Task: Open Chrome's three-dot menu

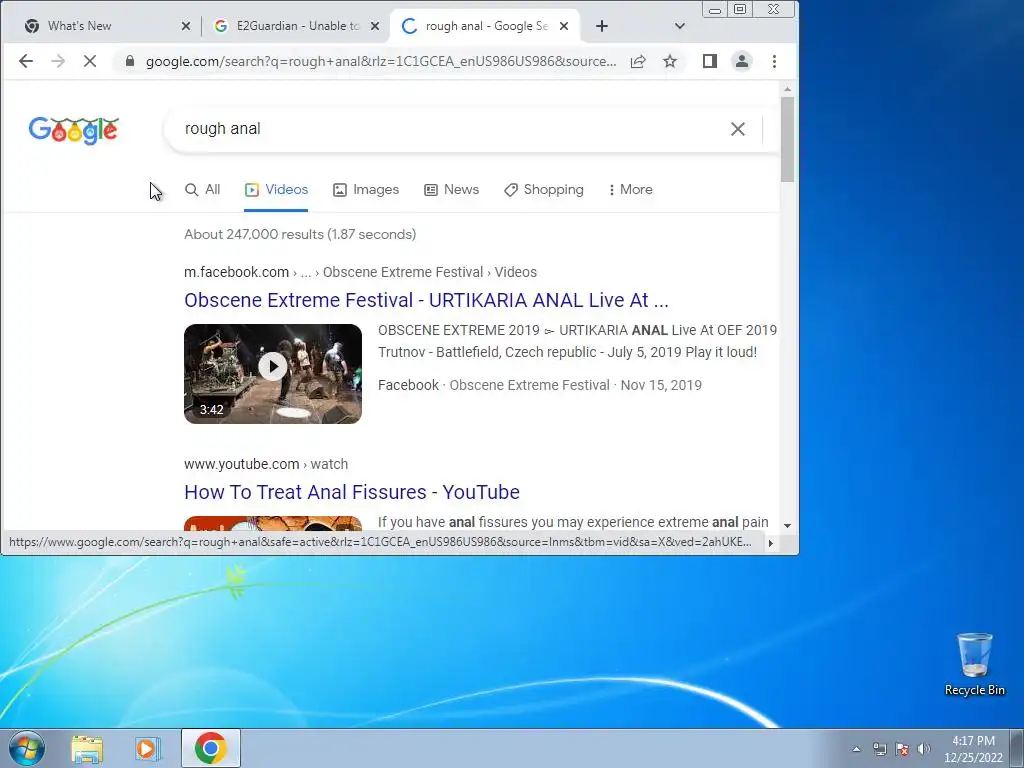Action: pos(775,61)
